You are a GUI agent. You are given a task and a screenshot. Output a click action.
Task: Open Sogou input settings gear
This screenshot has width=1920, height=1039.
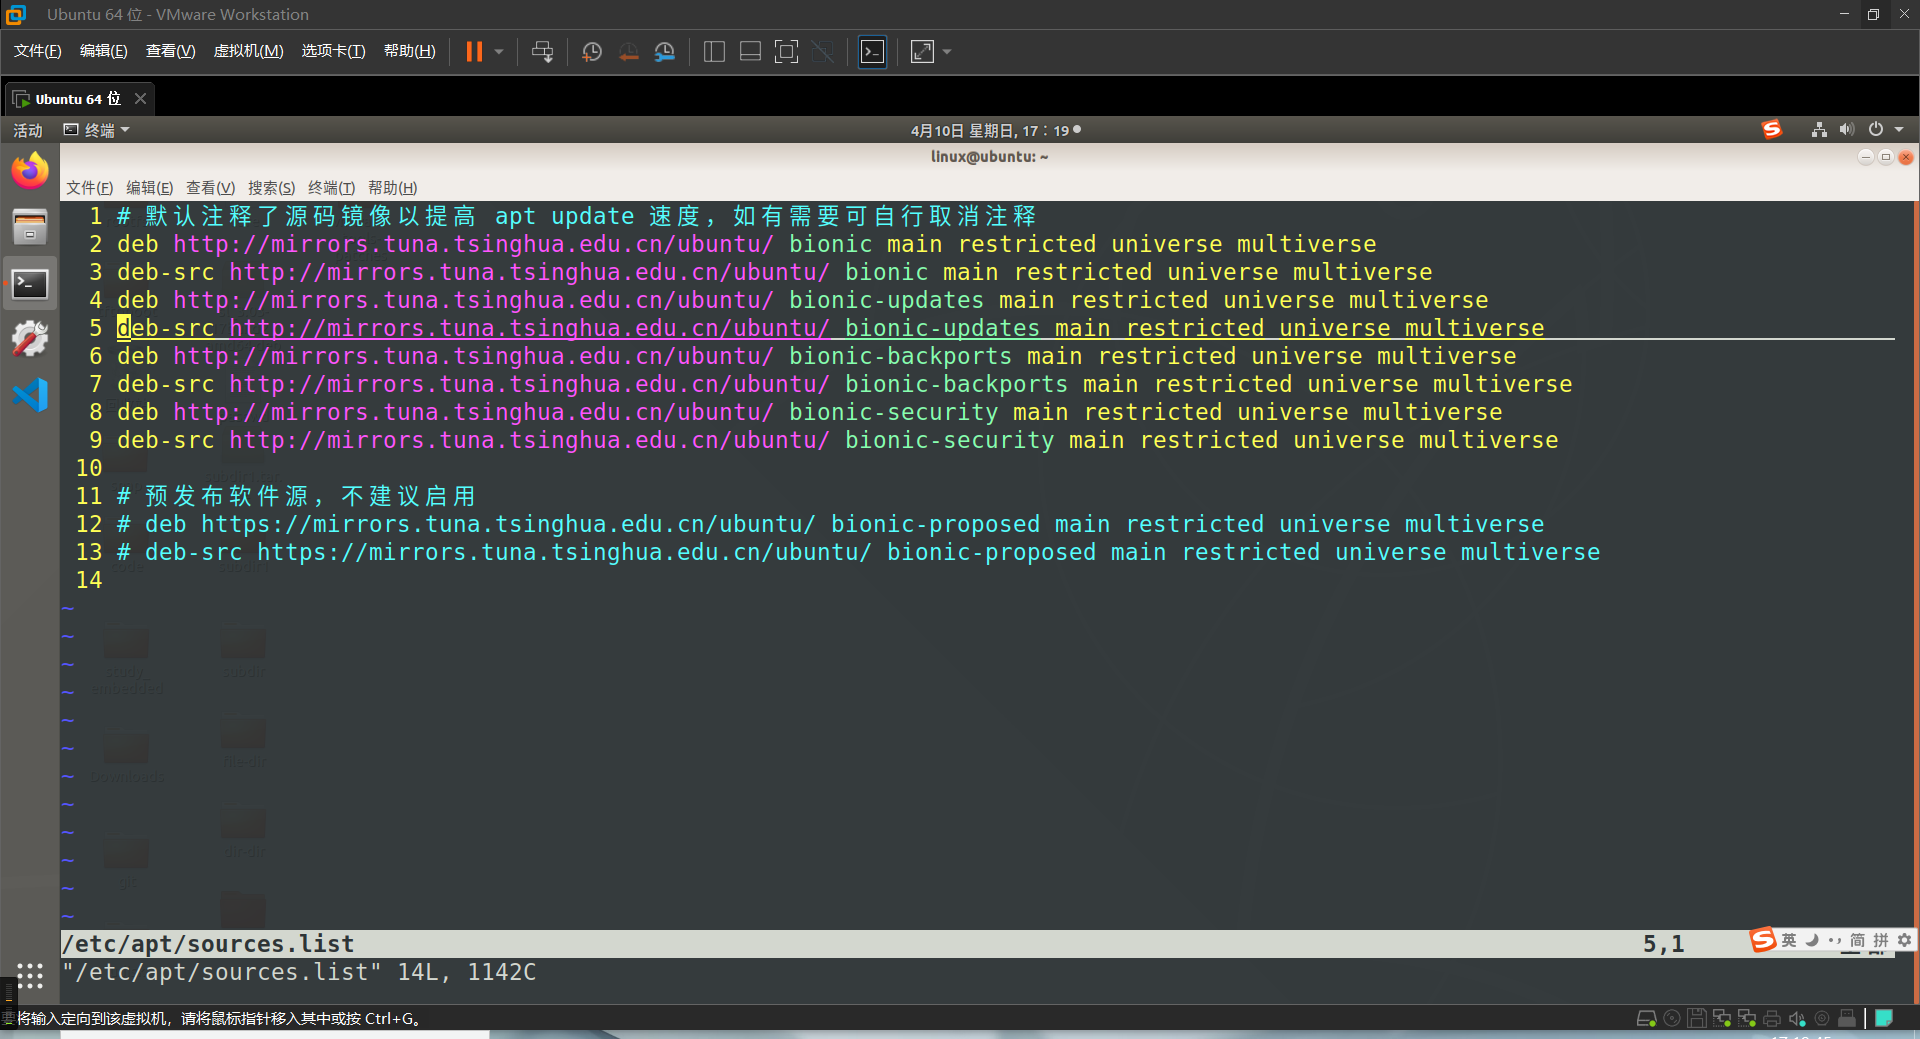pos(1904,940)
